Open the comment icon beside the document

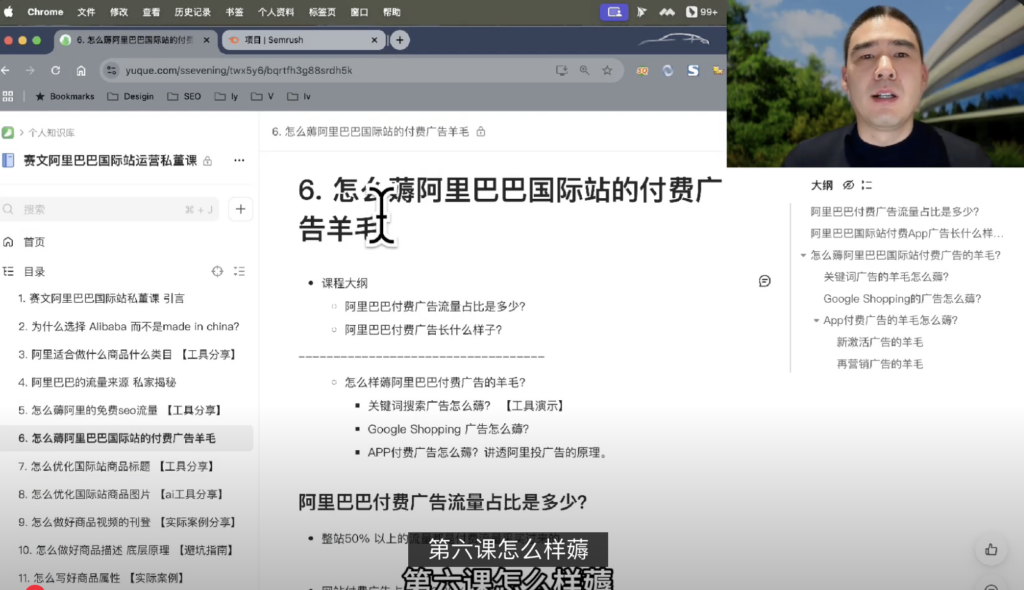tap(765, 281)
